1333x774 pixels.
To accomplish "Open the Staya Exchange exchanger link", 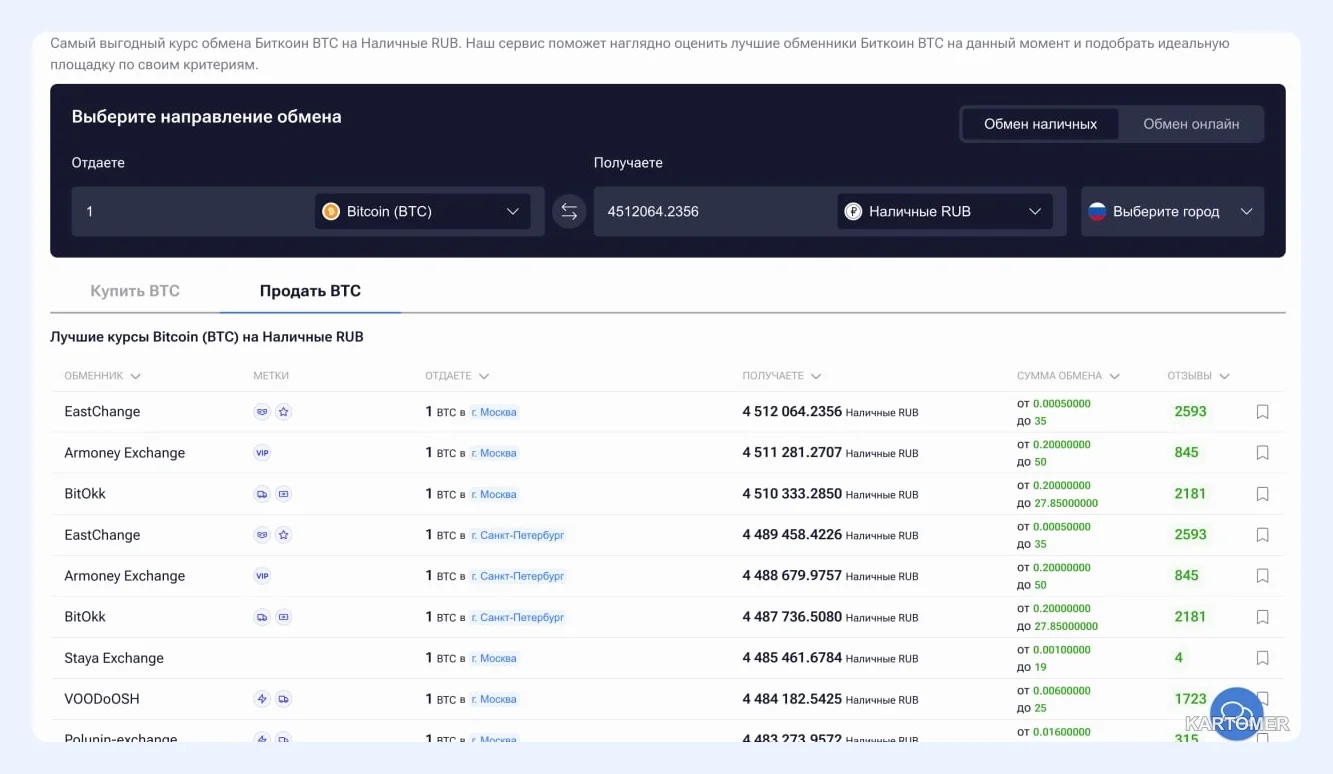I will [x=114, y=658].
